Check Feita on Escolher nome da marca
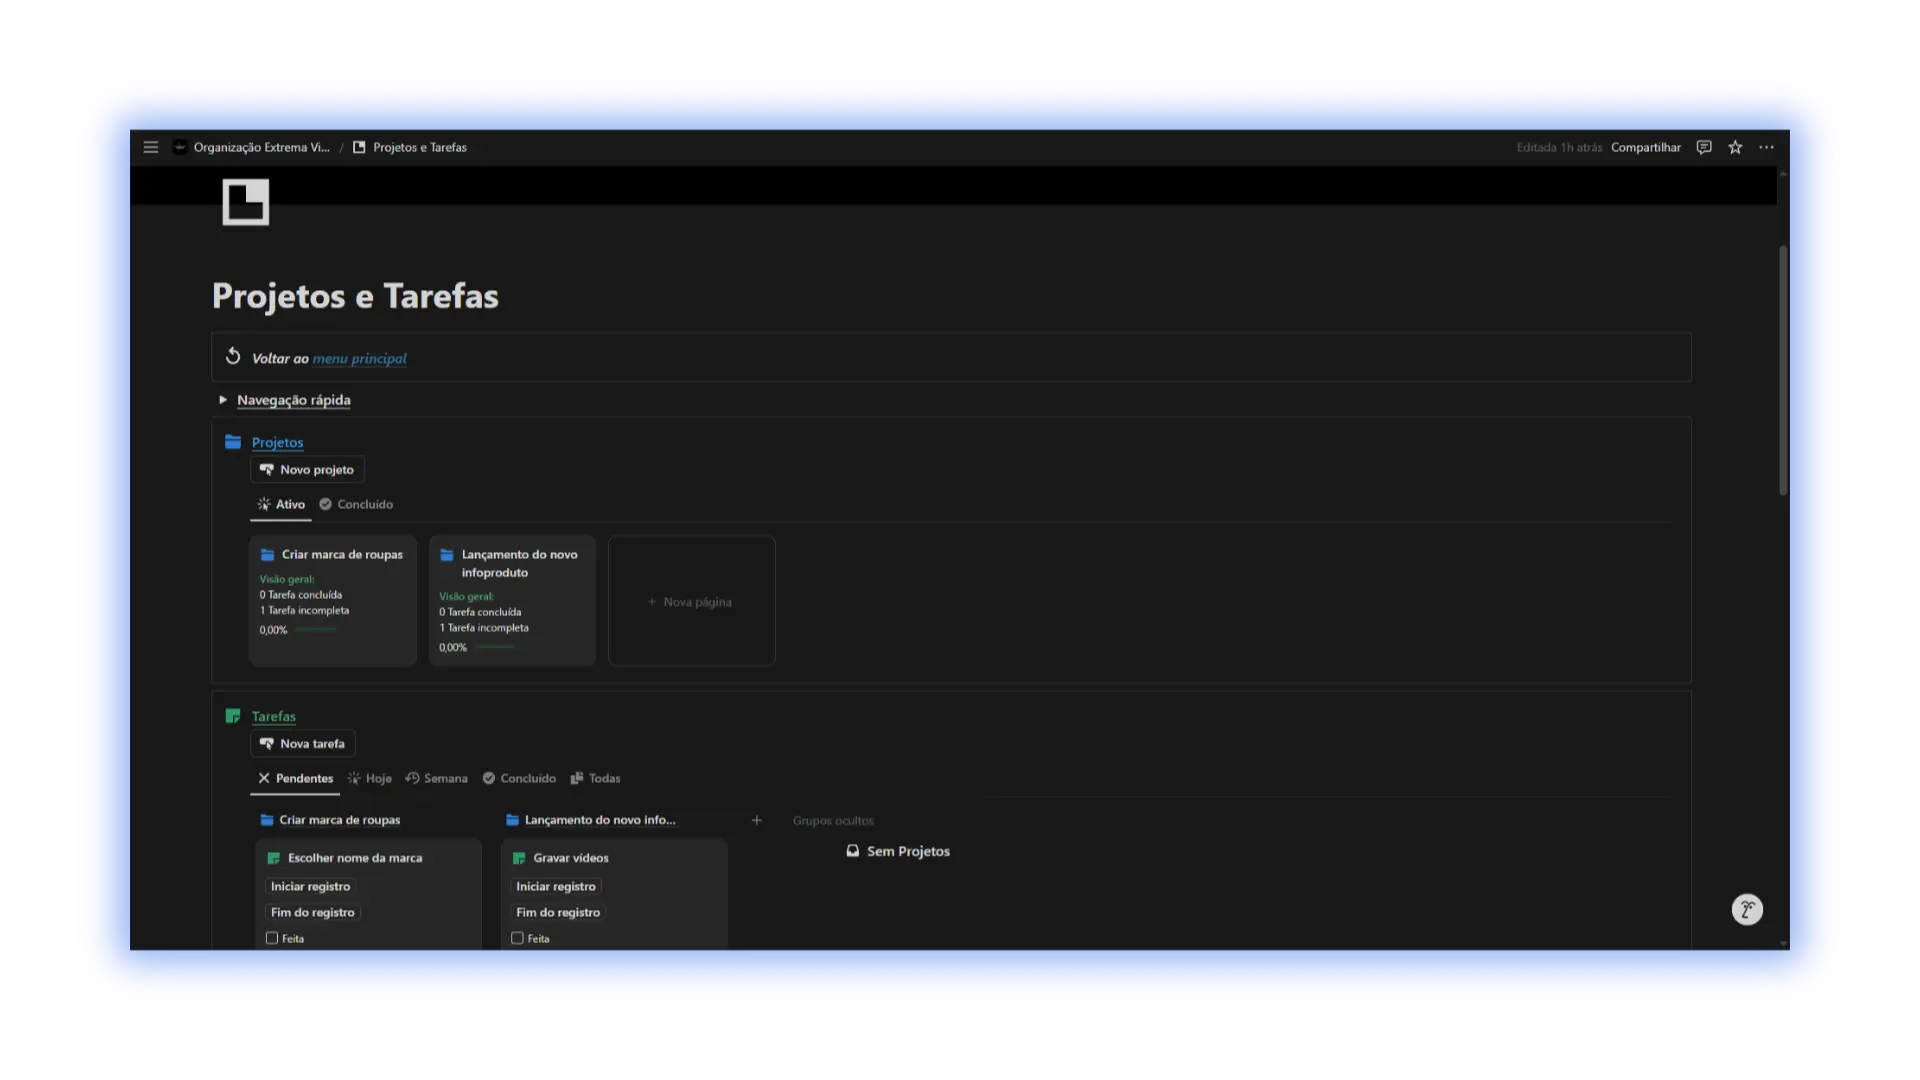The image size is (1920, 1080). (x=272, y=938)
